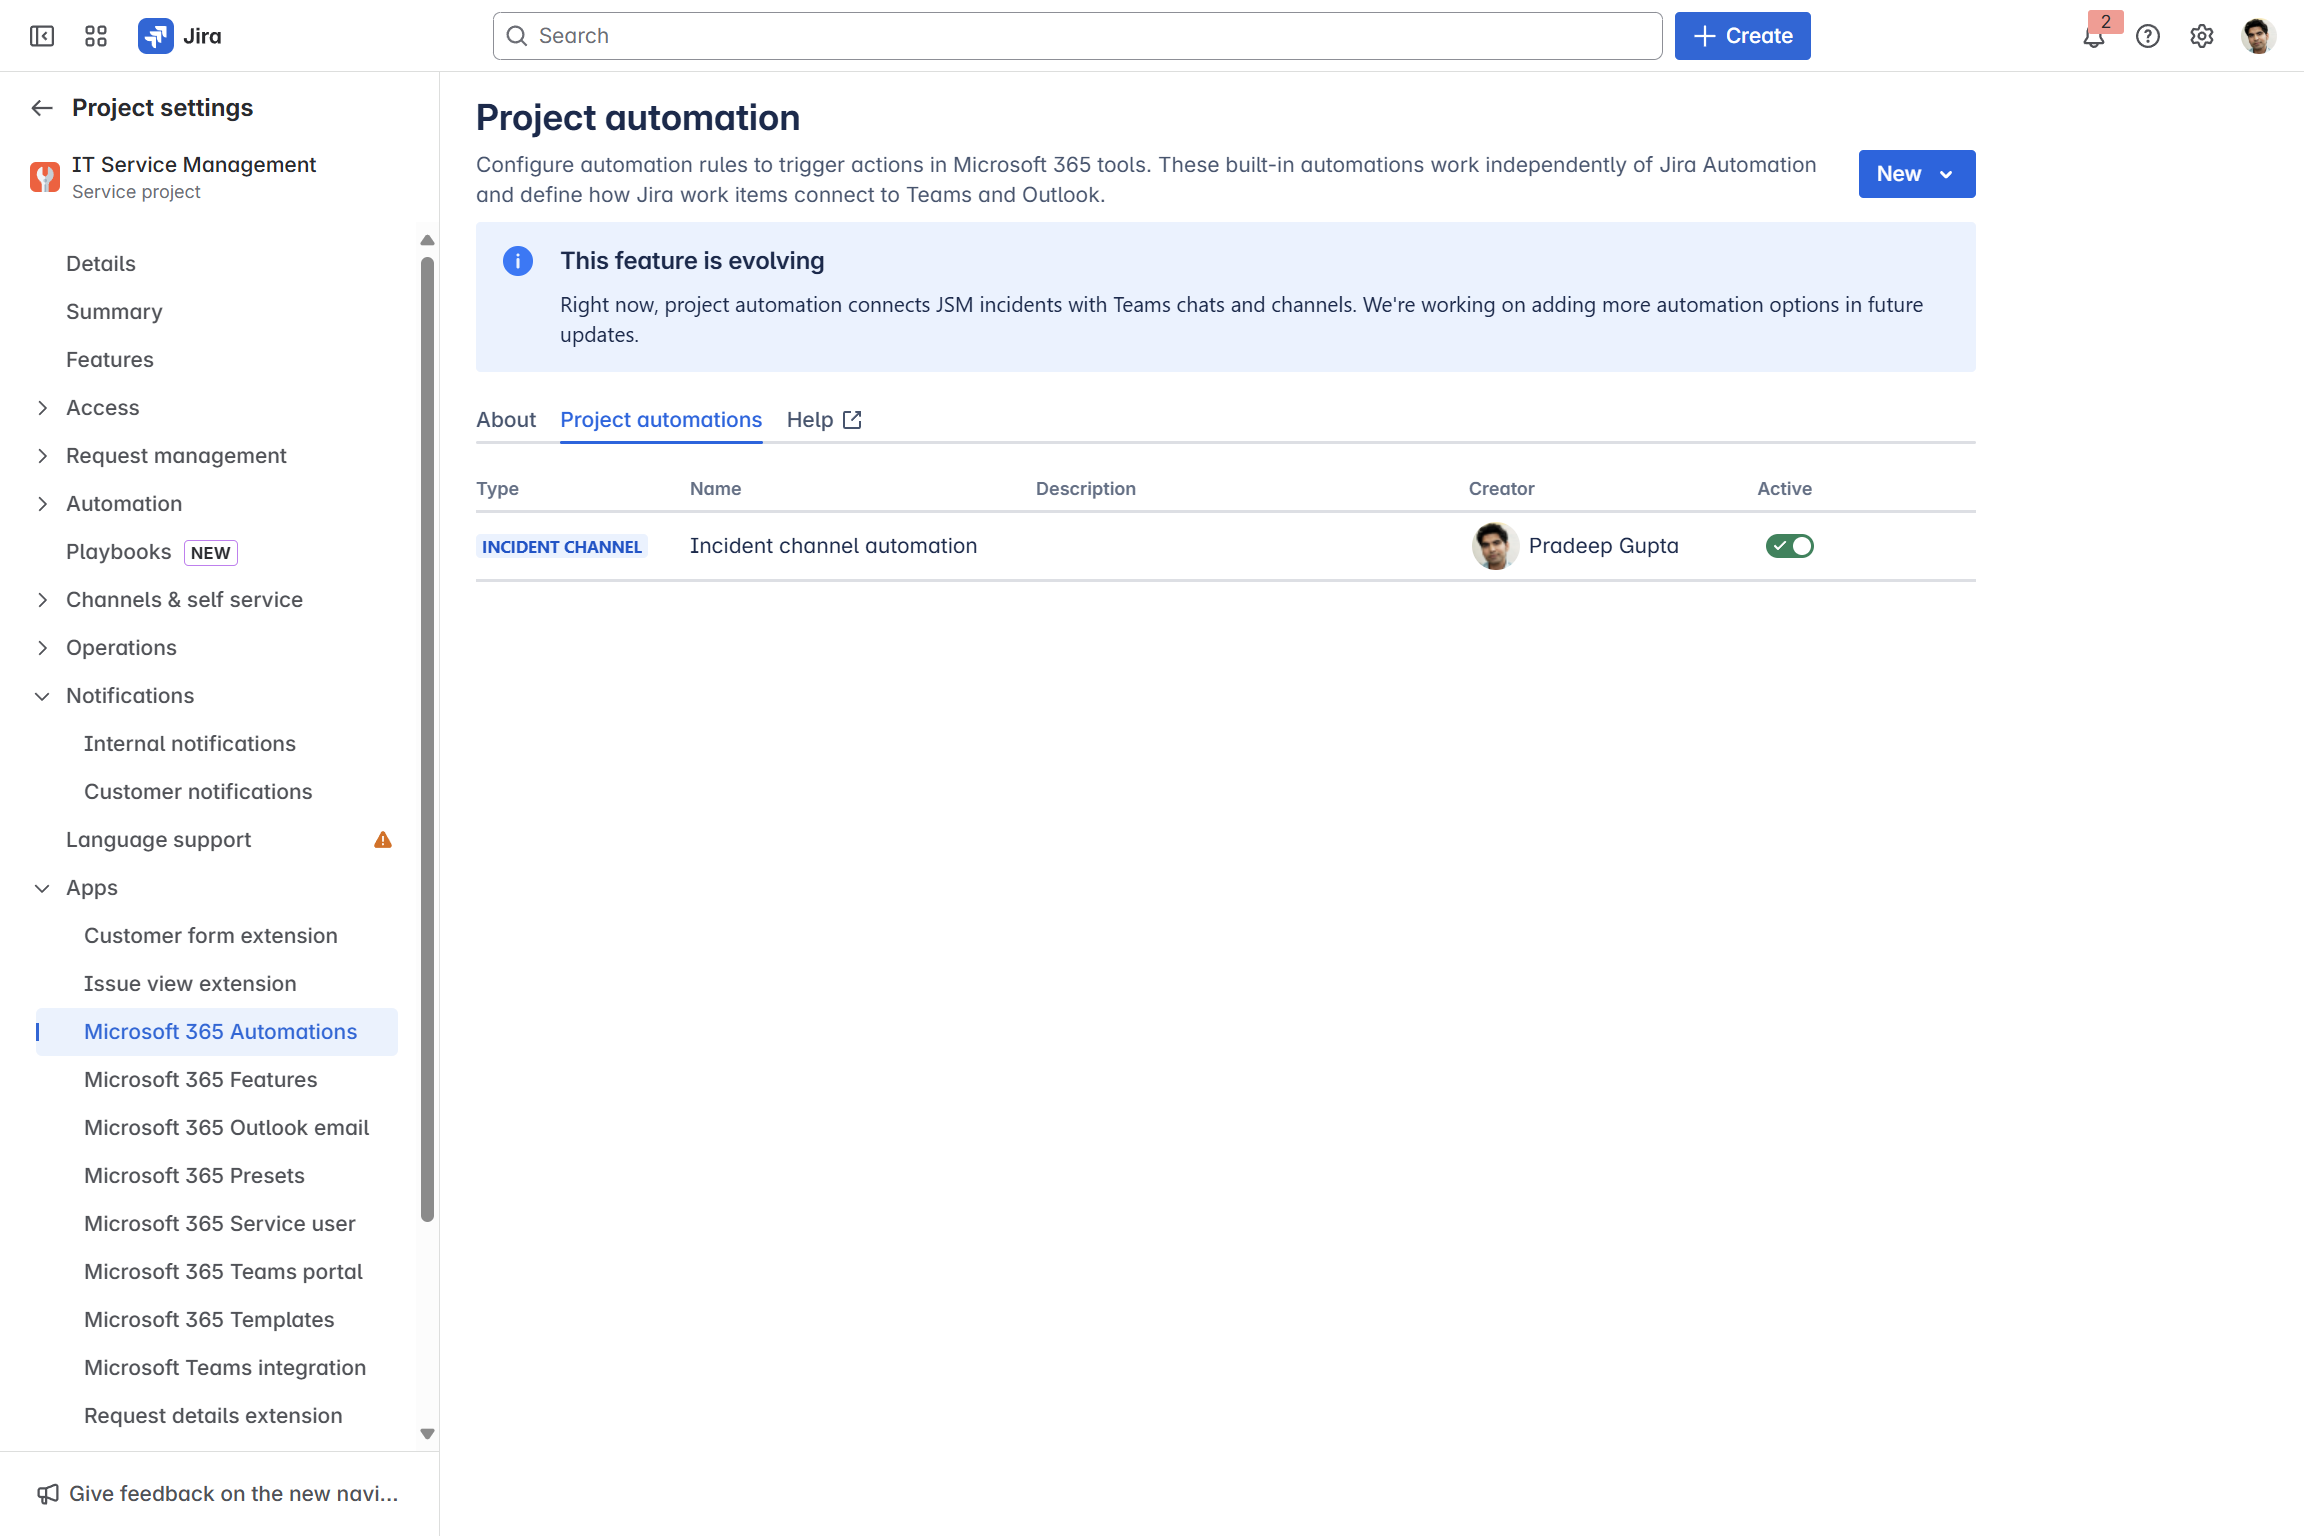This screenshot has width=2304, height=1536.
Task: Expand the Channels & self service section
Action: coord(42,600)
